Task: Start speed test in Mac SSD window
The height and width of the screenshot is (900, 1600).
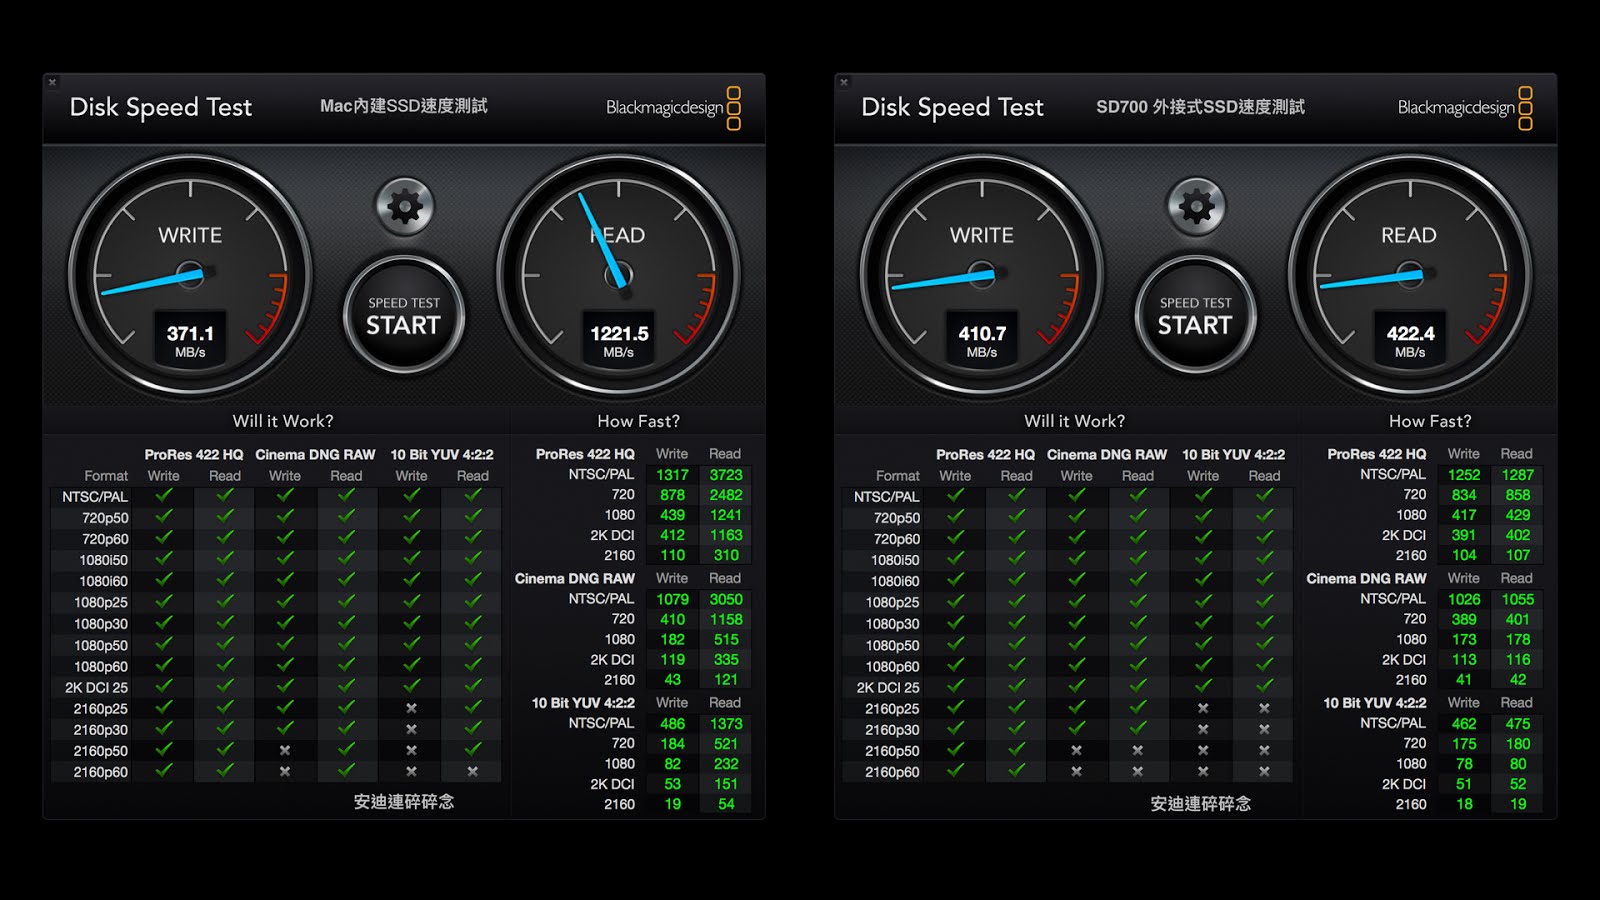Action: tap(404, 316)
